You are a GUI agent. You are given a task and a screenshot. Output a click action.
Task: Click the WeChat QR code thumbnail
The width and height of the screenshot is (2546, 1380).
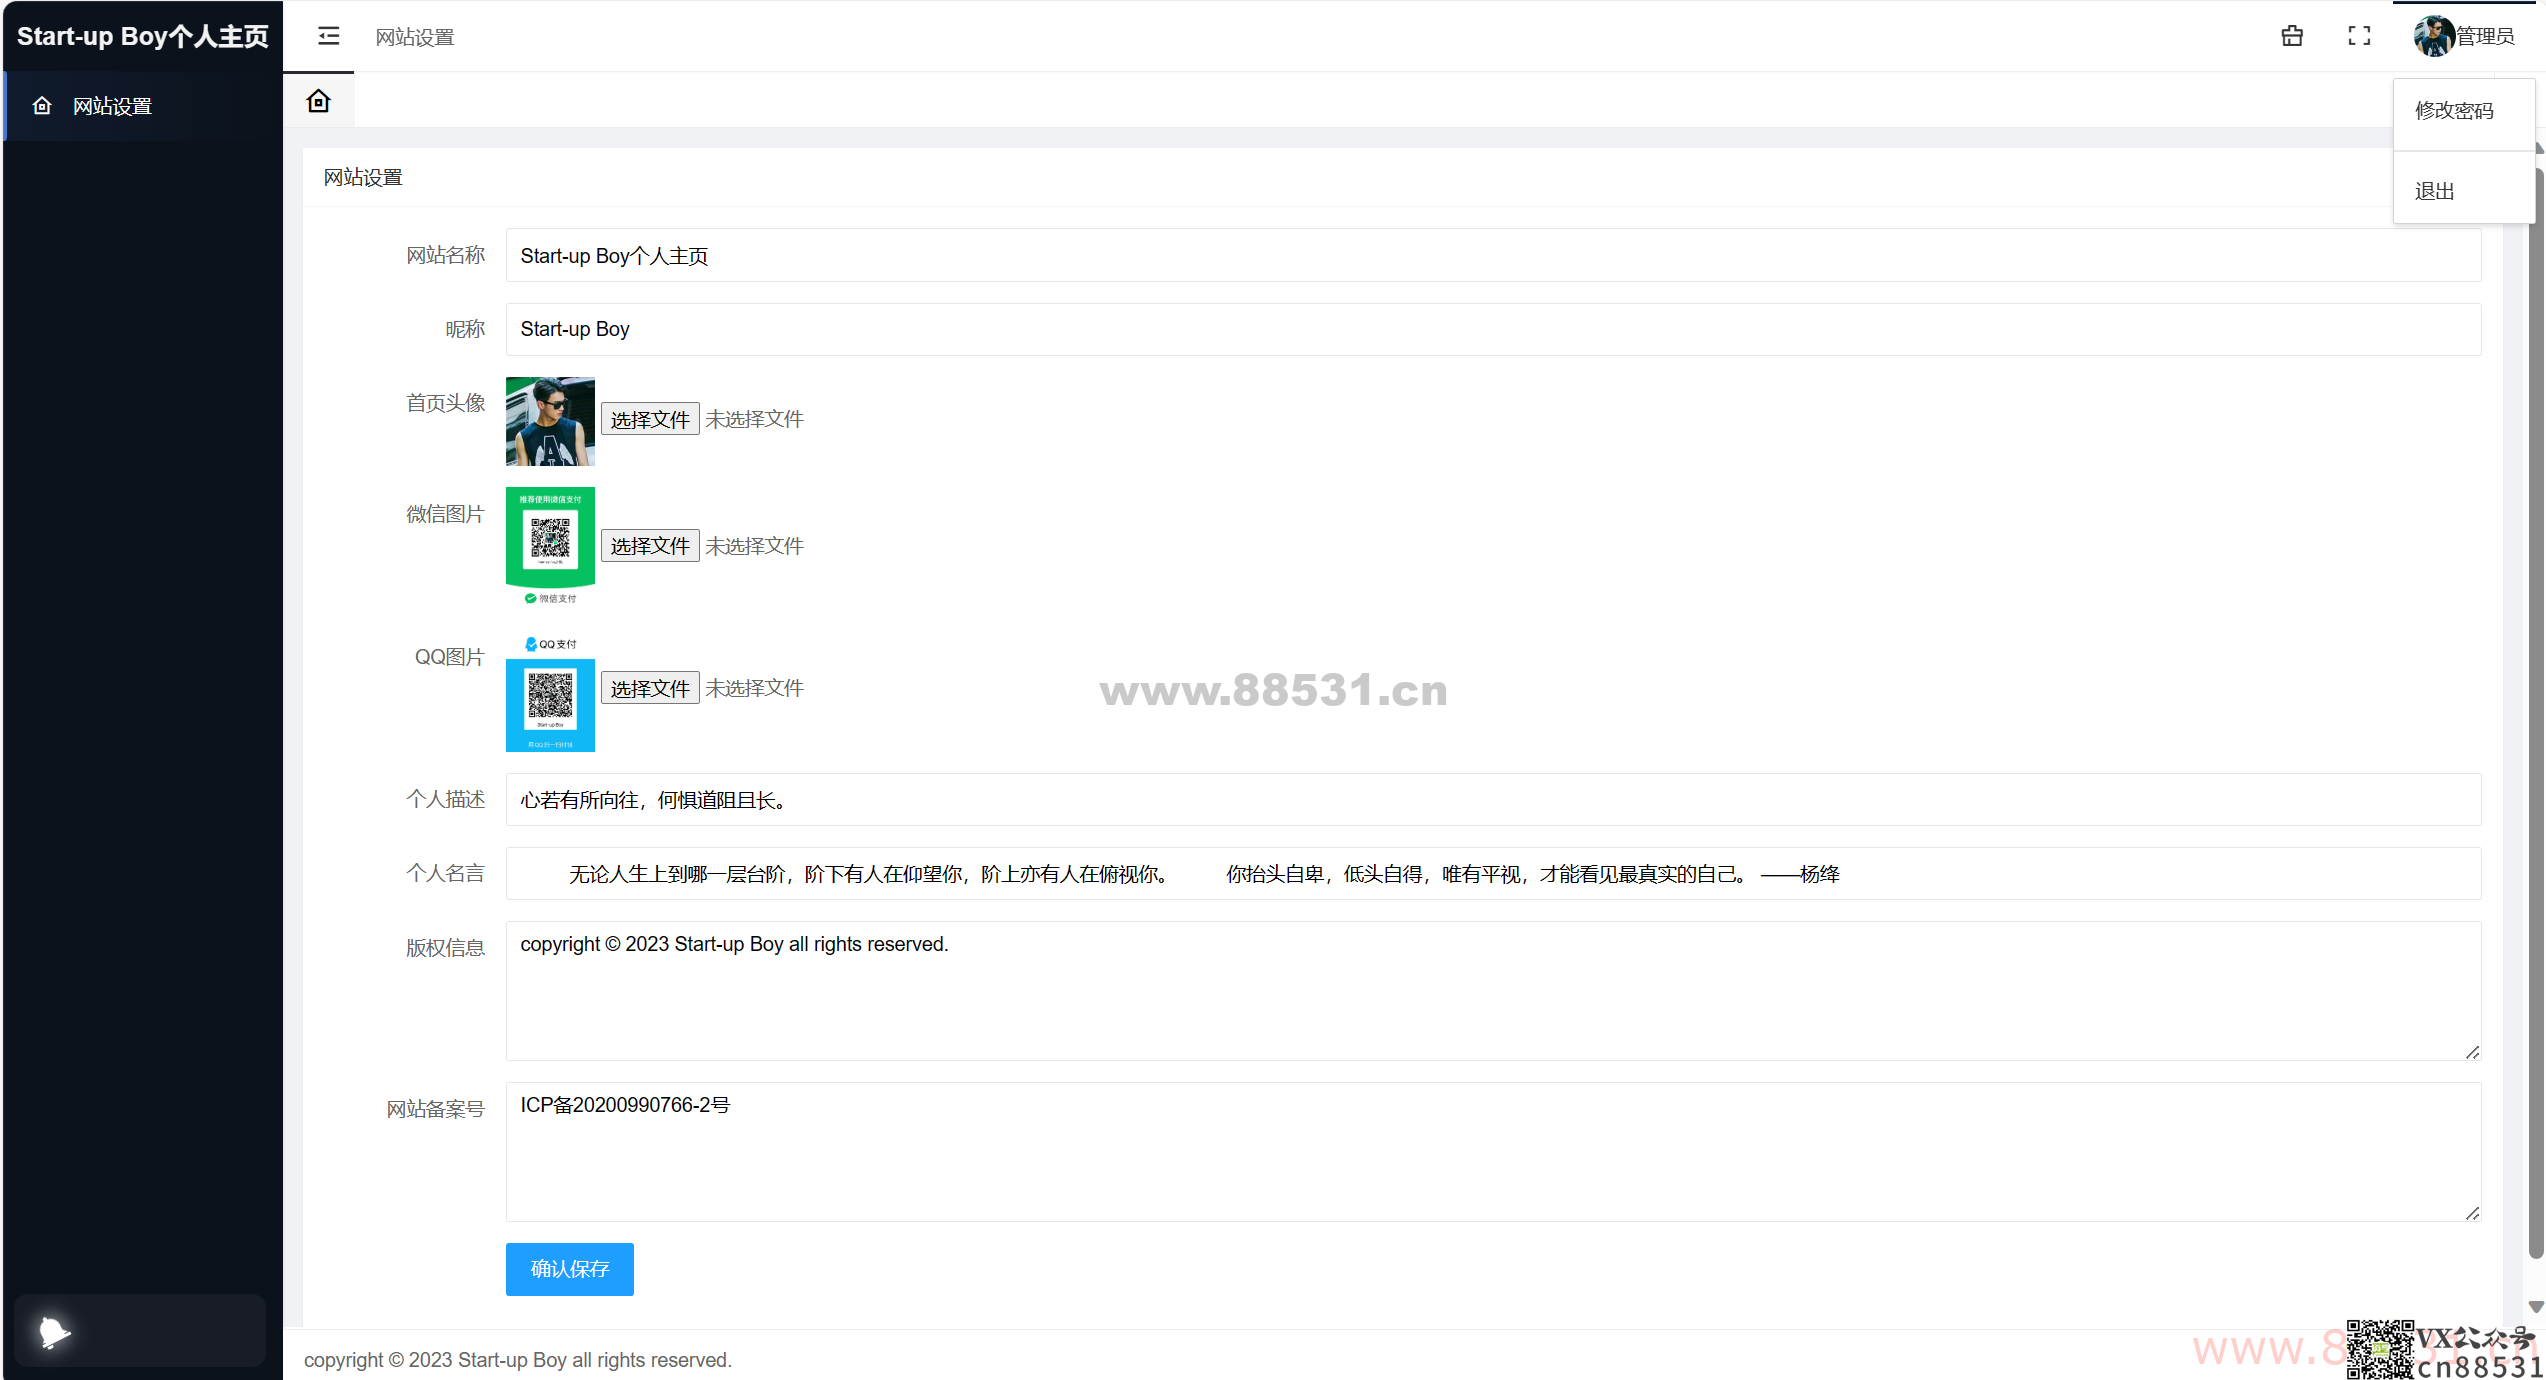pyautogui.click(x=550, y=546)
